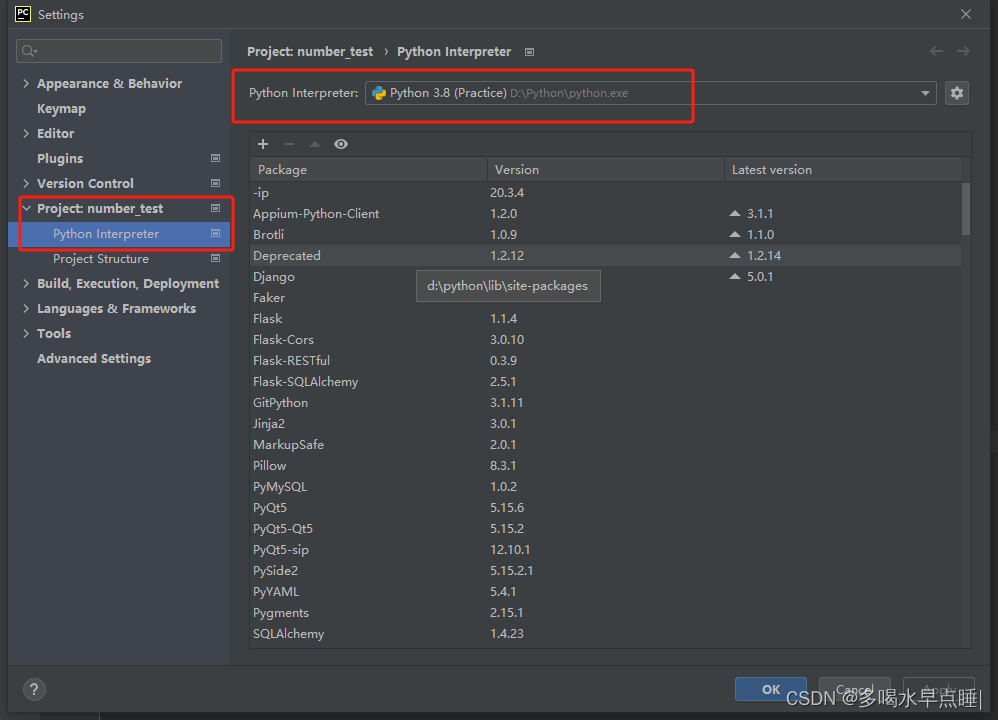998x720 pixels.
Task: Select the PyYAML package row
Action: 605,591
